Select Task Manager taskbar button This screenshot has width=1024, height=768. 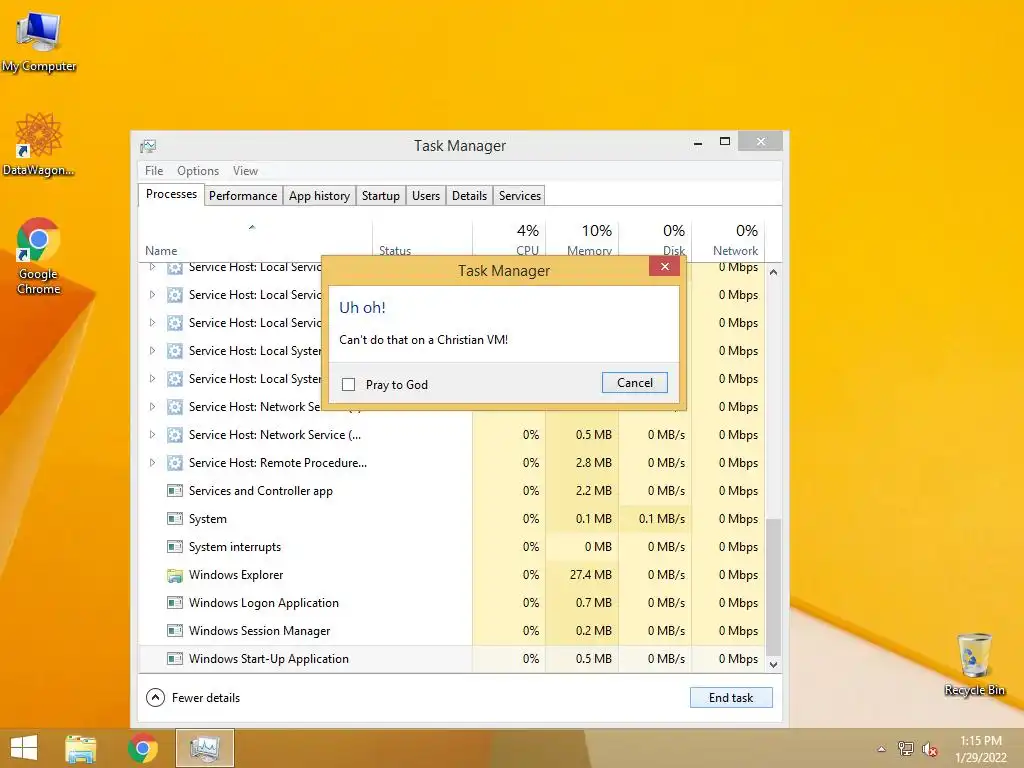point(205,748)
